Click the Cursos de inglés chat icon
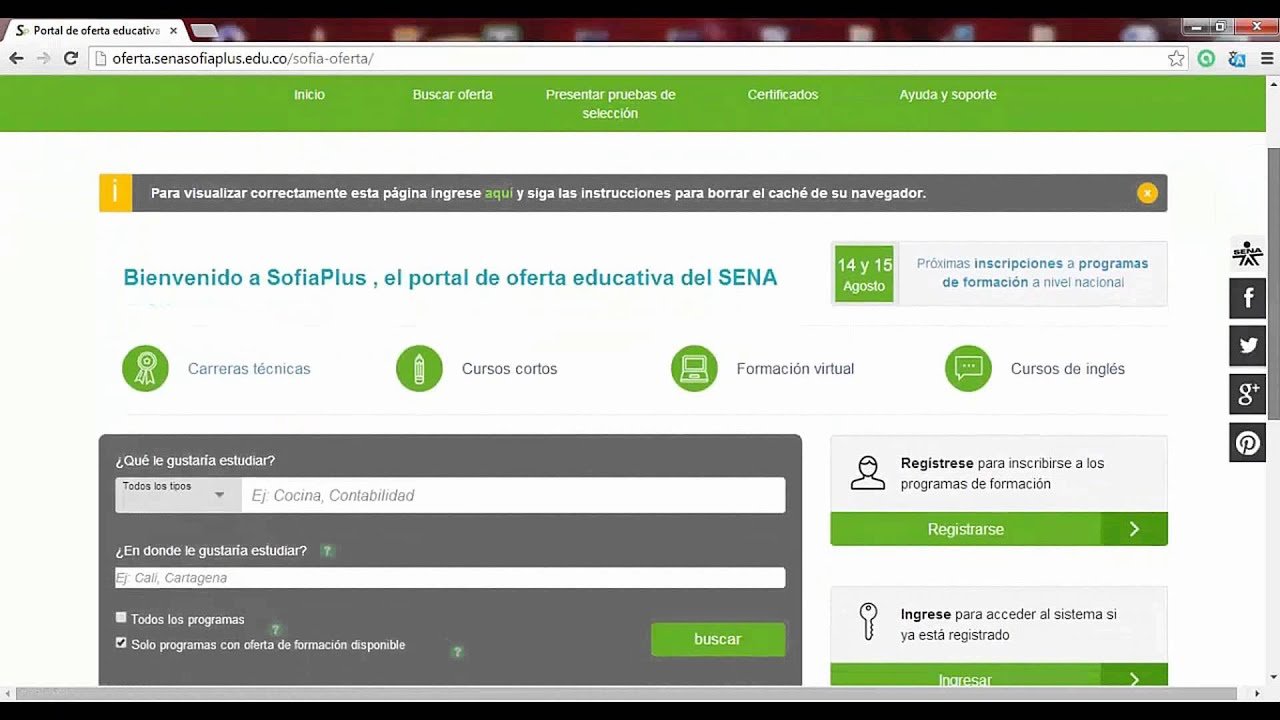The height and width of the screenshot is (720, 1280). pos(968,368)
